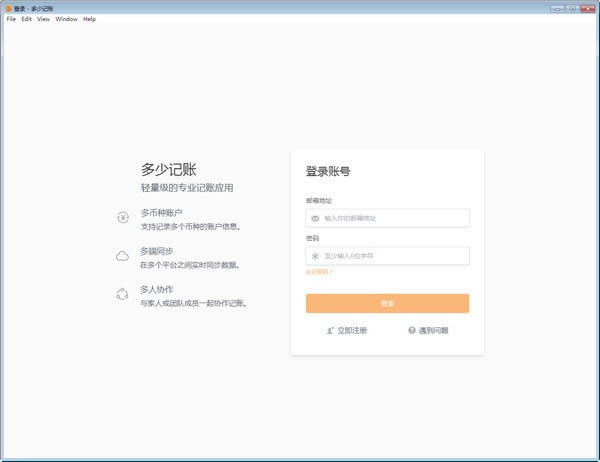Click the app icon in the title bar
Viewport: 600px width, 462px height.
(x=7, y=7)
